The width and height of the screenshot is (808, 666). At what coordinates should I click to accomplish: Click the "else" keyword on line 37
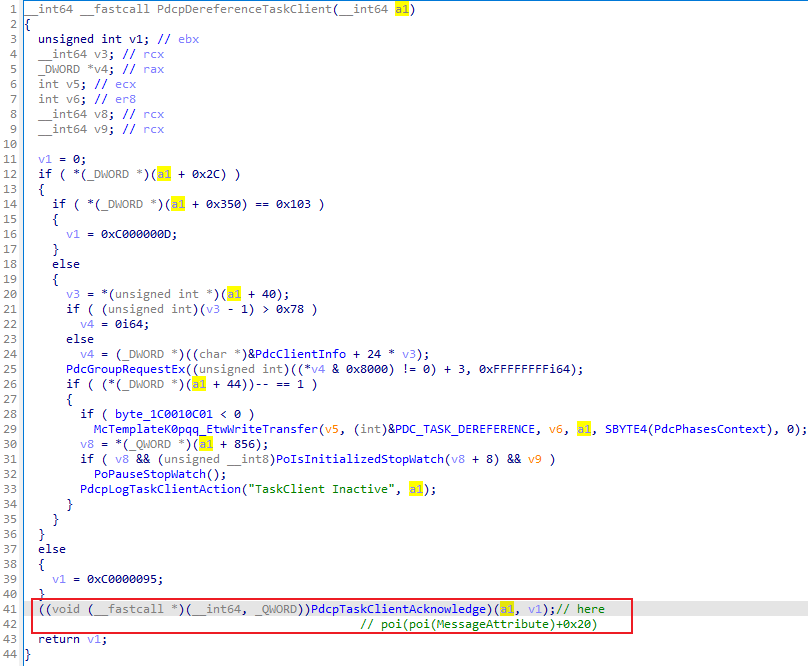pyautogui.click(x=52, y=549)
